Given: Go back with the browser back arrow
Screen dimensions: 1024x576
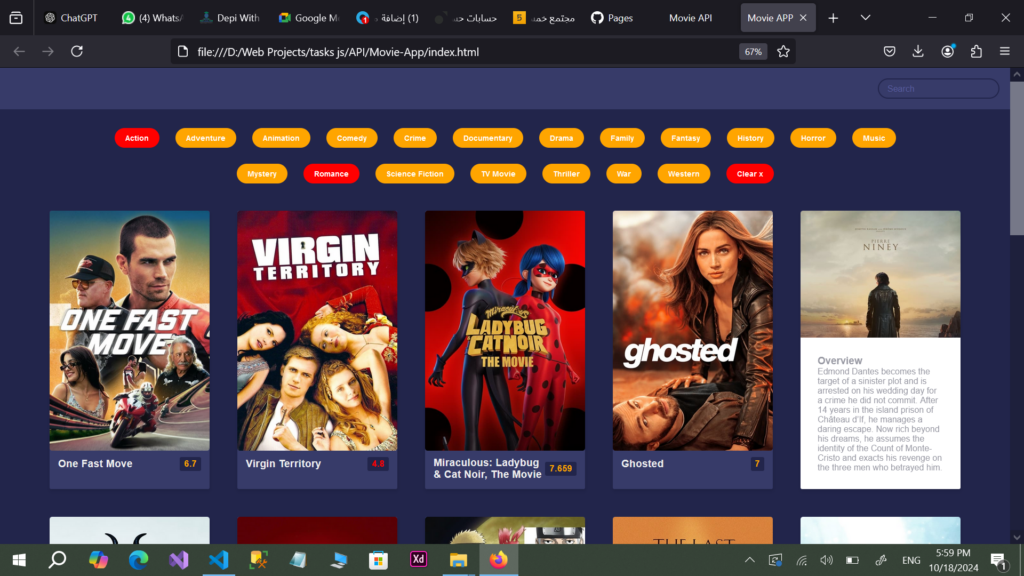Looking at the screenshot, I should [19, 52].
